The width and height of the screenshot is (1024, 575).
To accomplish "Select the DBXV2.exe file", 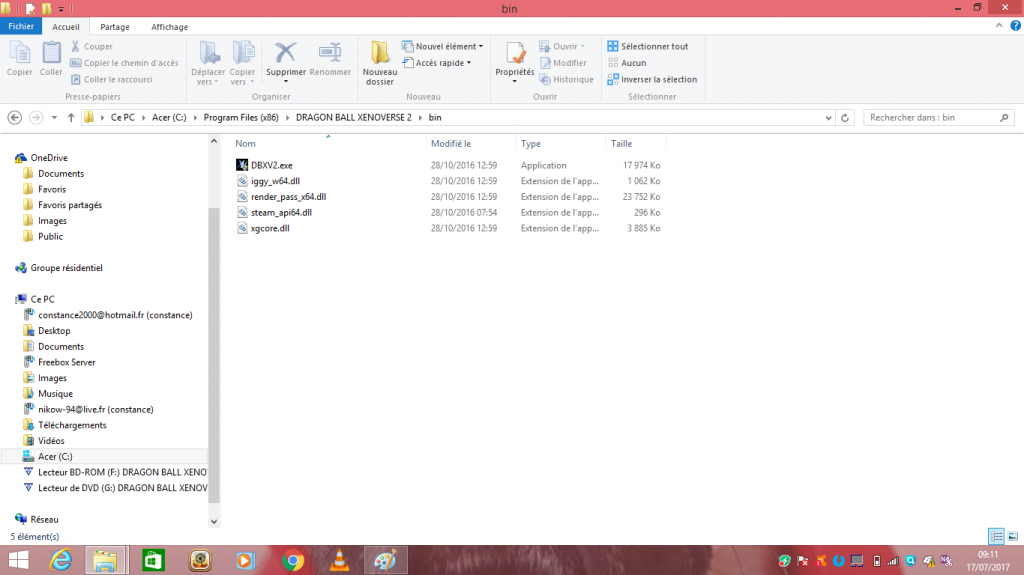I will pos(272,165).
